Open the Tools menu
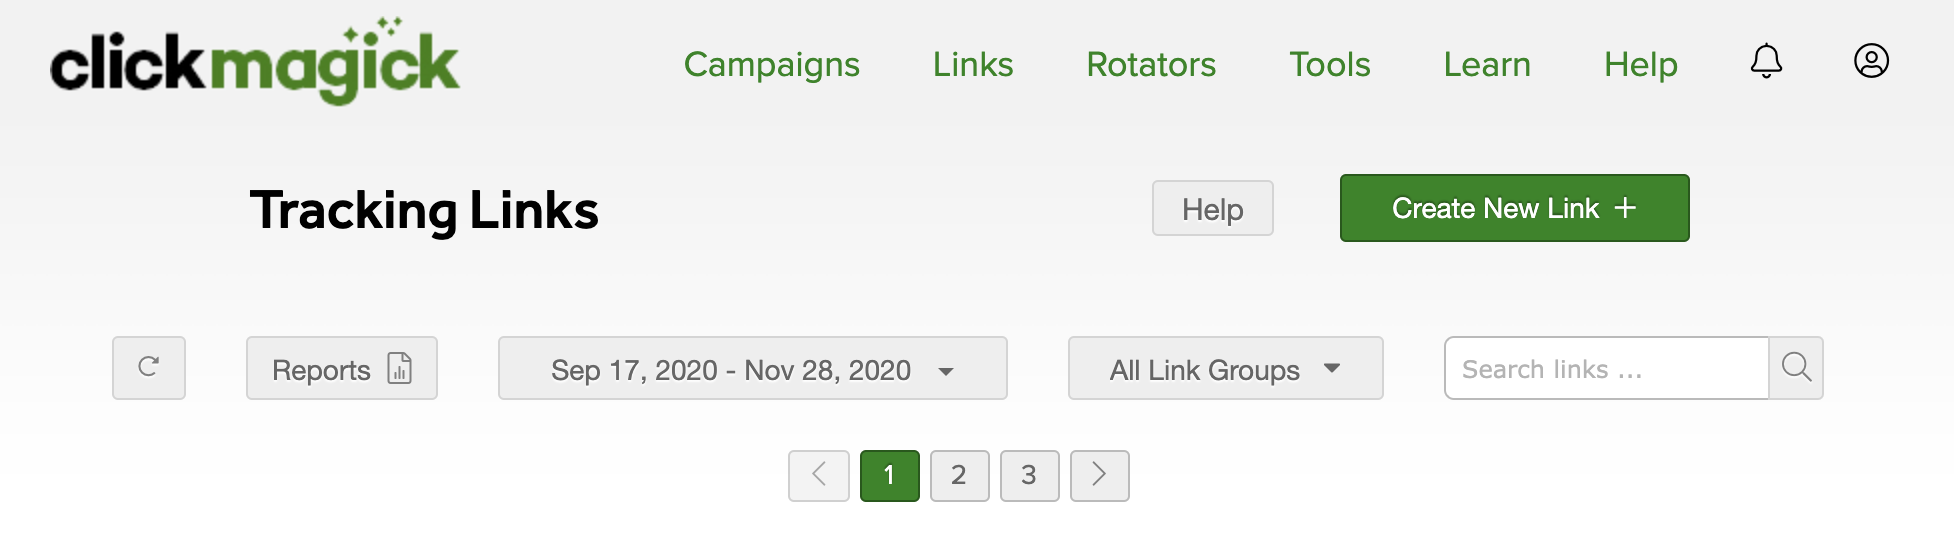This screenshot has width=1954, height=552. click(1329, 65)
